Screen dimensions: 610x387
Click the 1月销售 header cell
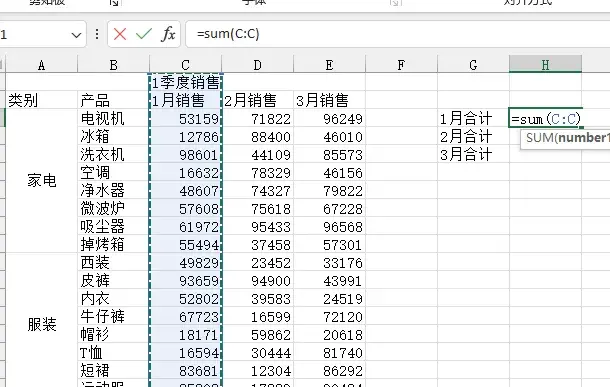point(186,100)
